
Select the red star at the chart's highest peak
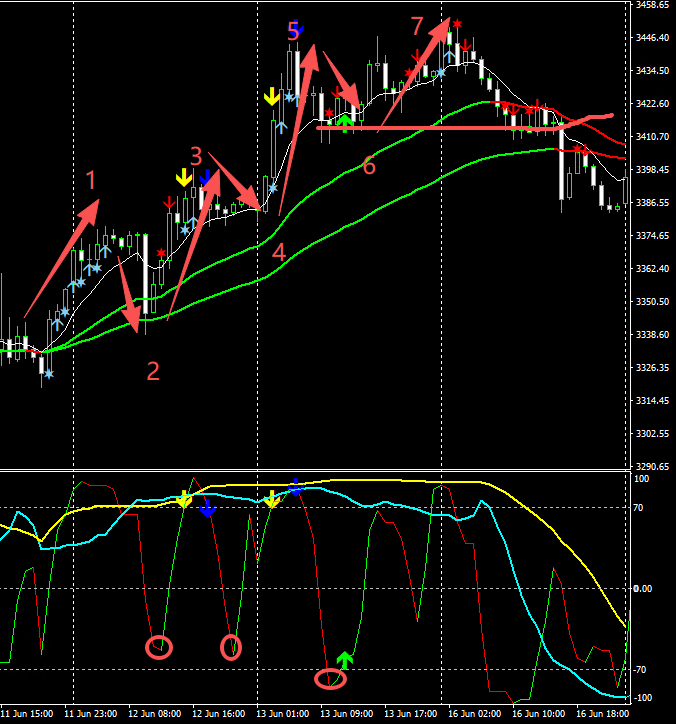point(456,23)
